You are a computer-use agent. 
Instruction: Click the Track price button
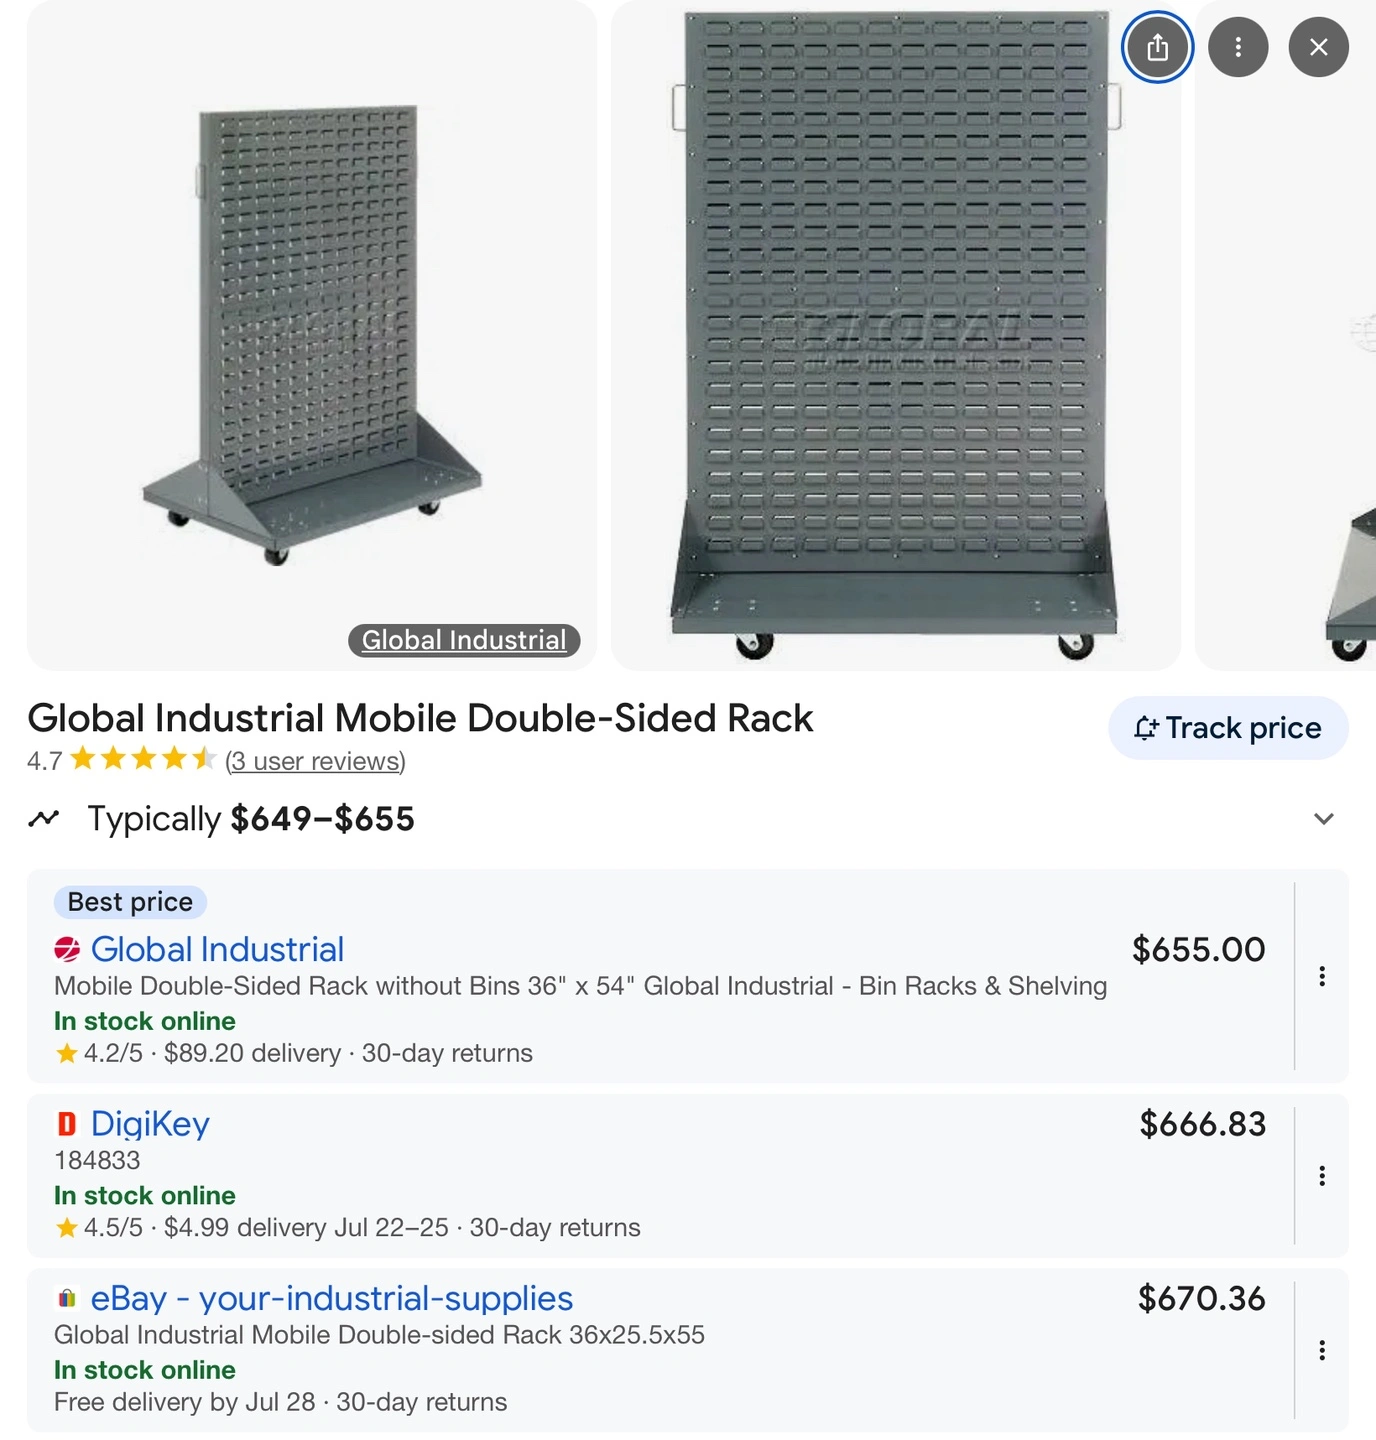(1228, 728)
